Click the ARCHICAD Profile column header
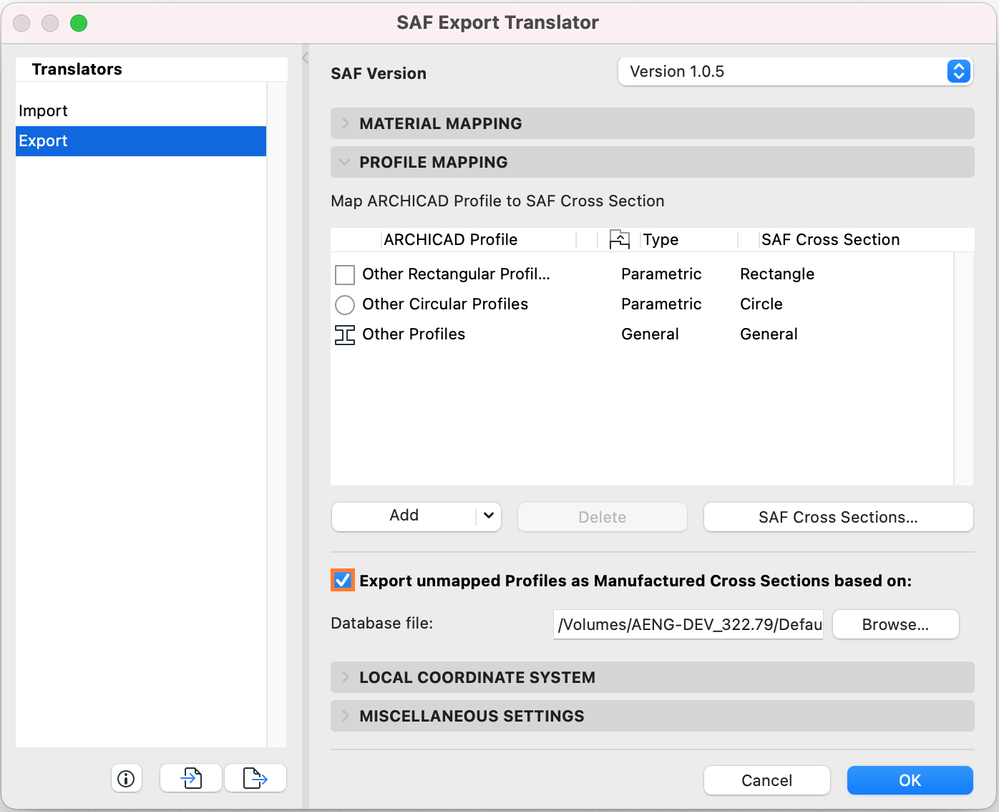The image size is (999, 812). [478, 240]
